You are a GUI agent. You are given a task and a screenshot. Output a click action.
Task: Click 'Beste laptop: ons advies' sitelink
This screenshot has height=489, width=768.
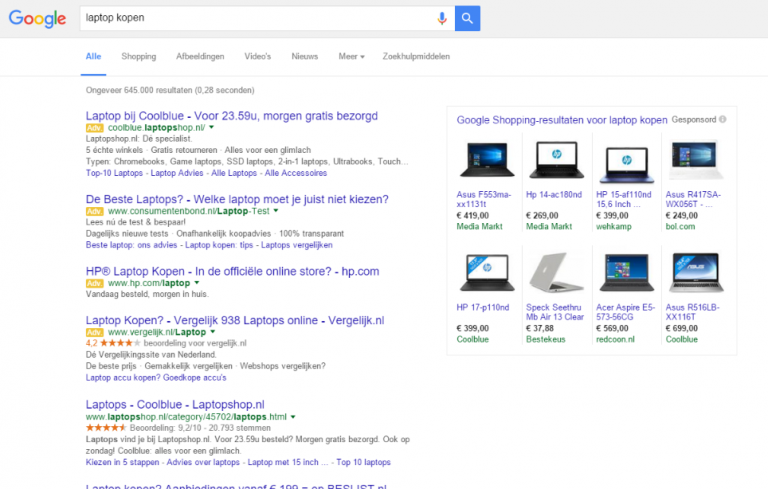click(x=131, y=245)
